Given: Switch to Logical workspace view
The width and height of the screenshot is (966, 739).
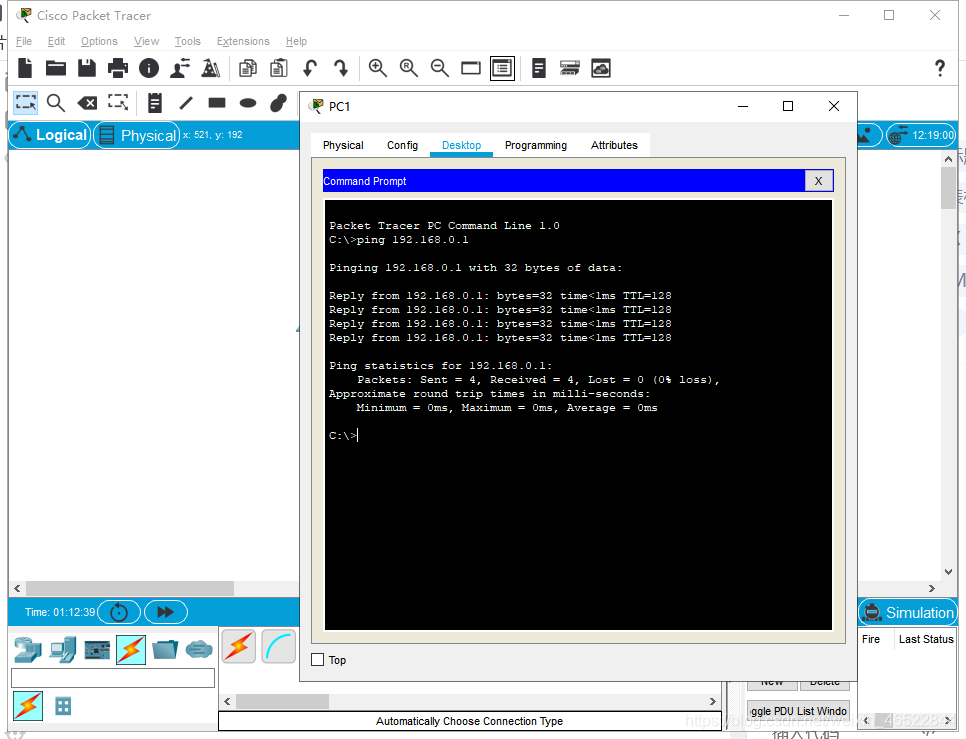Looking at the screenshot, I should [x=51, y=135].
